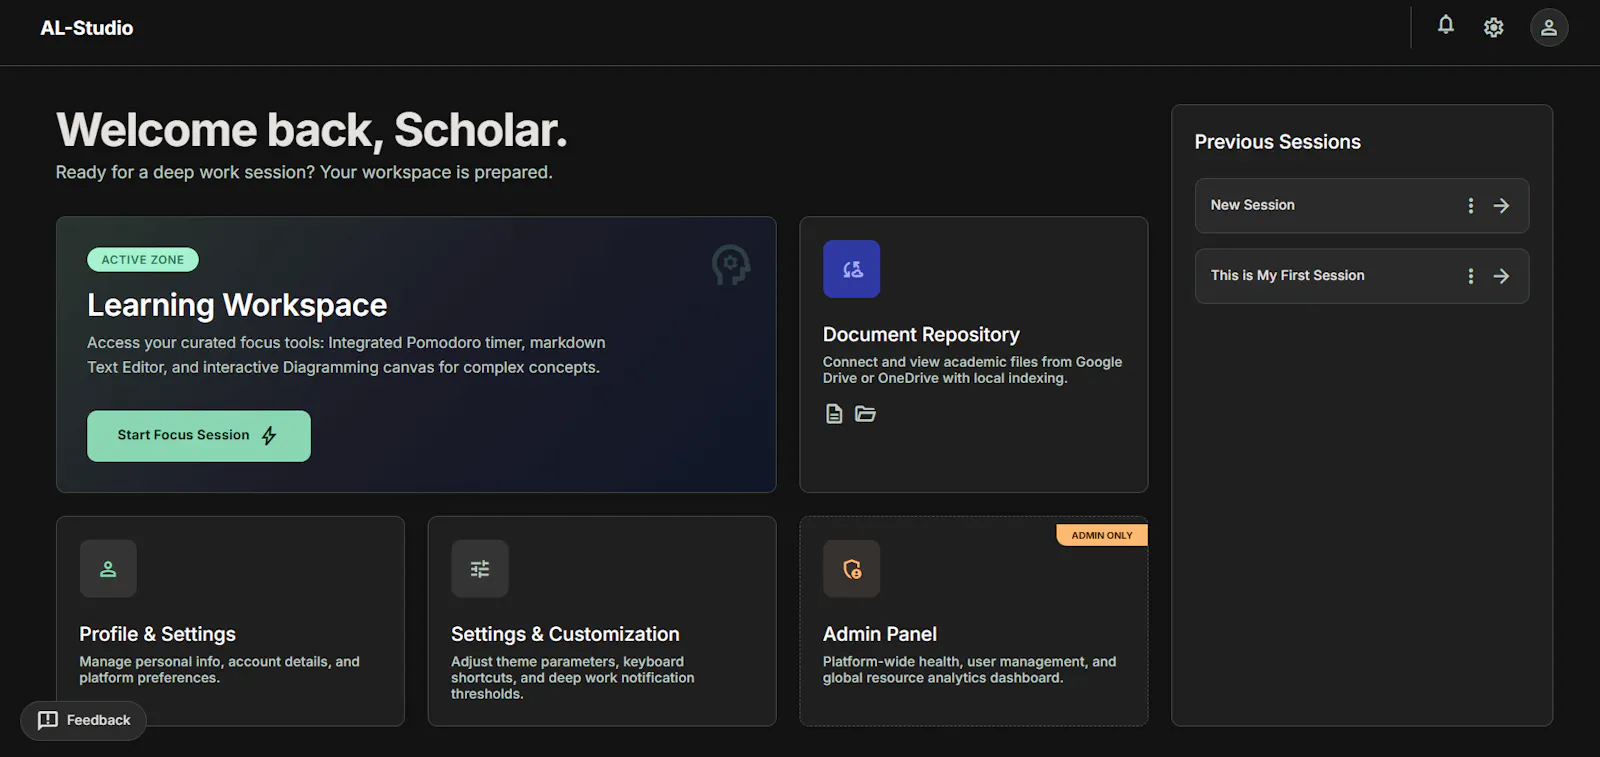Click the Previous Sessions heading
Image resolution: width=1600 pixels, height=757 pixels.
tap(1277, 142)
